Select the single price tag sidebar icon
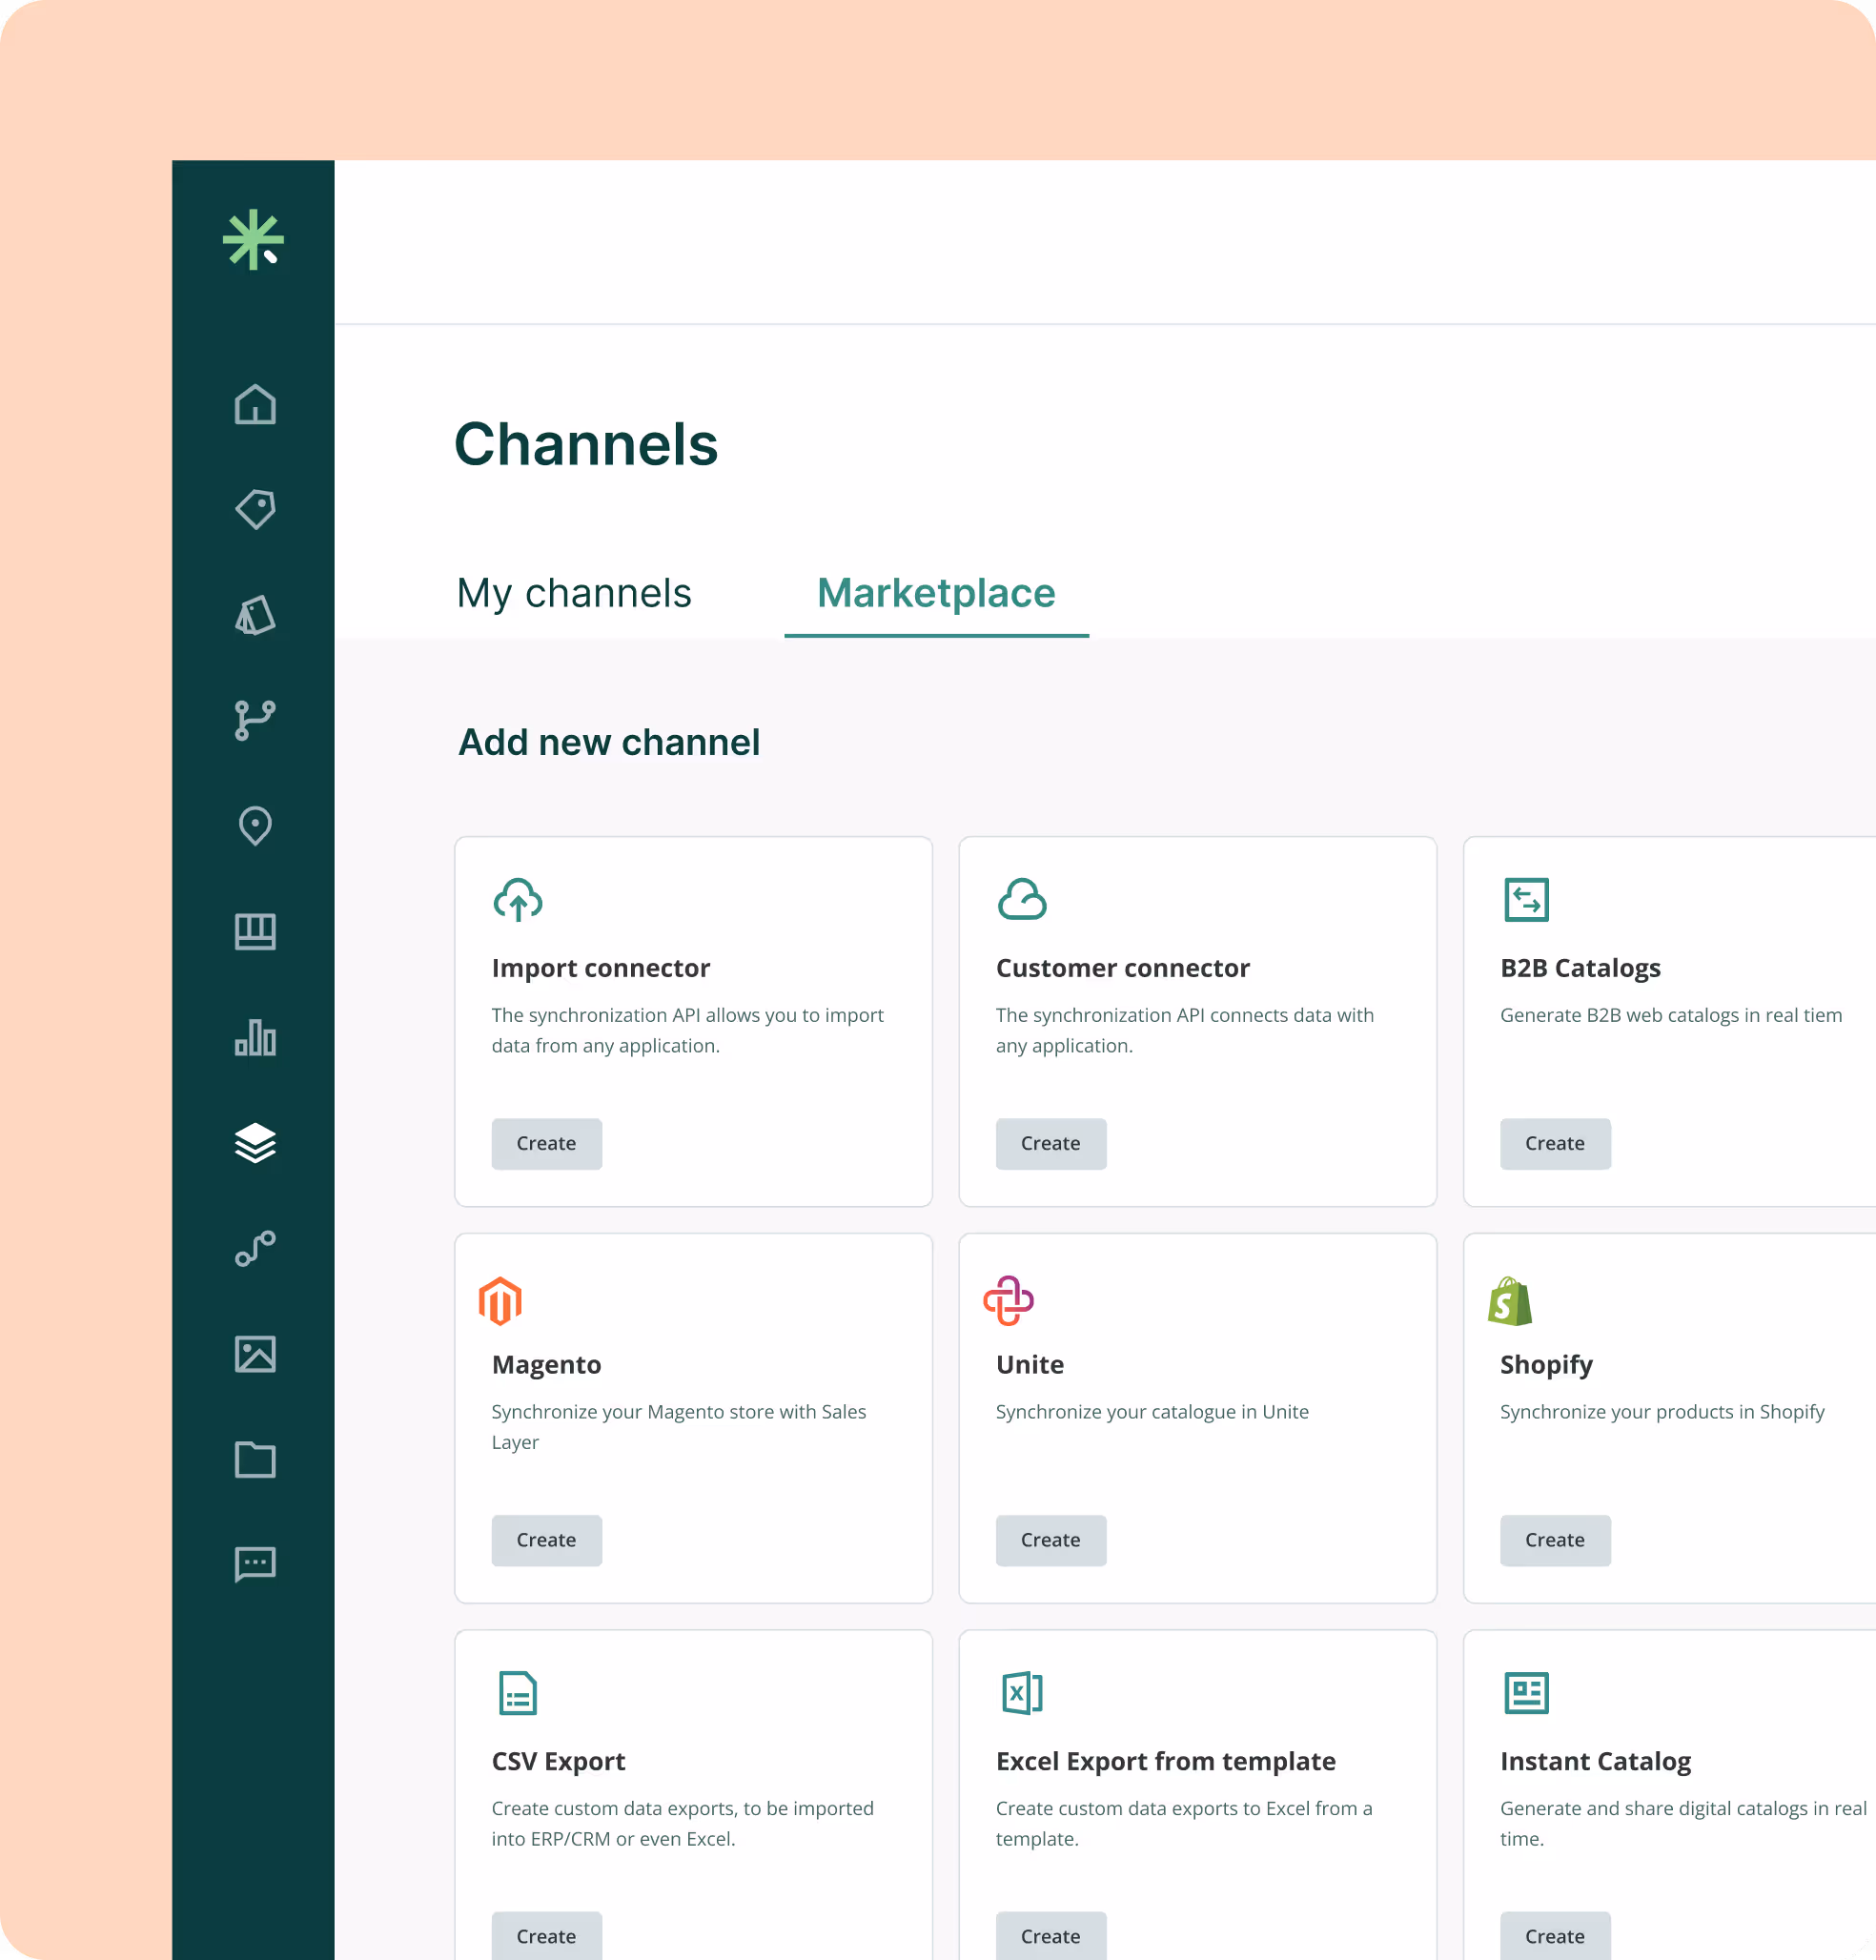1876x1960 pixels. [x=255, y=509]
